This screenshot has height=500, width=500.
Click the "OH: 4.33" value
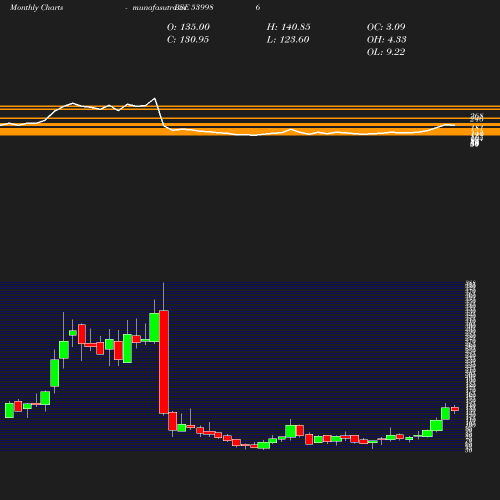(386, 40)
